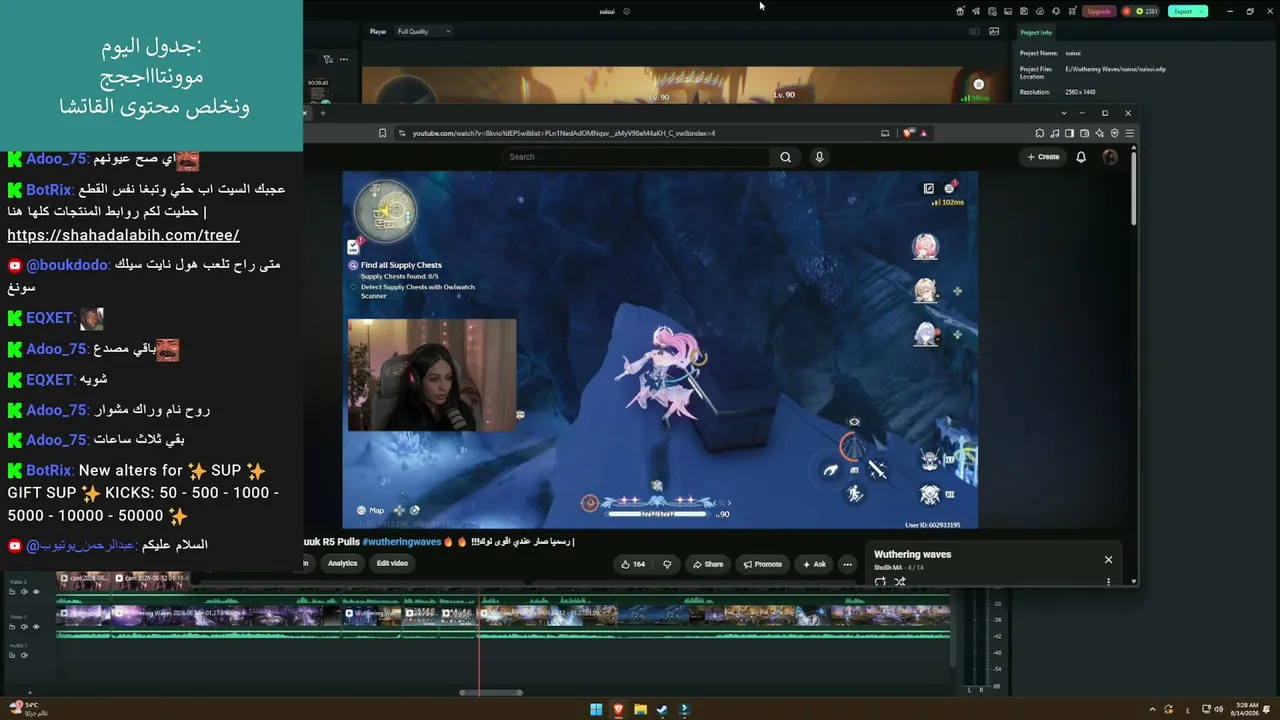Open a new browser tab with plus
This screenshot has width=1280, height=720.
click(323, 113)
